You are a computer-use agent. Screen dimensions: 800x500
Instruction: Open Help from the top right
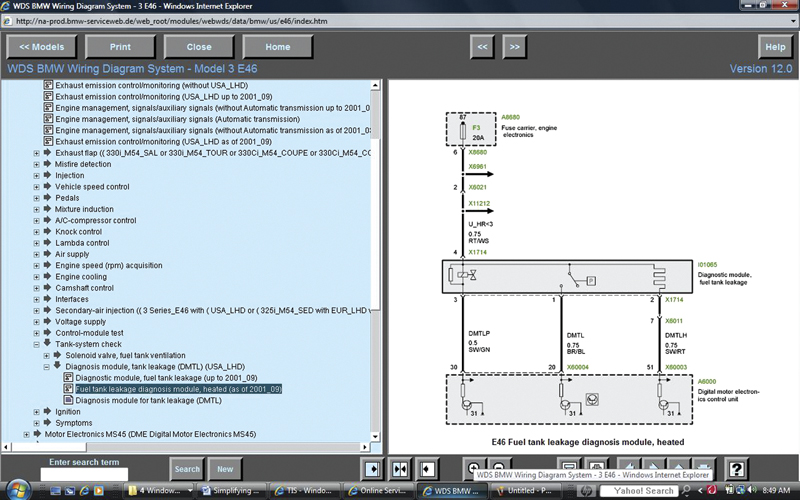(x=776, y=46)
